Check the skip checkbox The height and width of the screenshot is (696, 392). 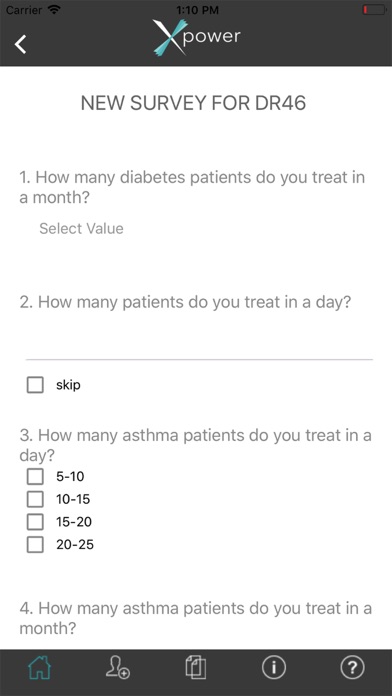tap(35, 385)
